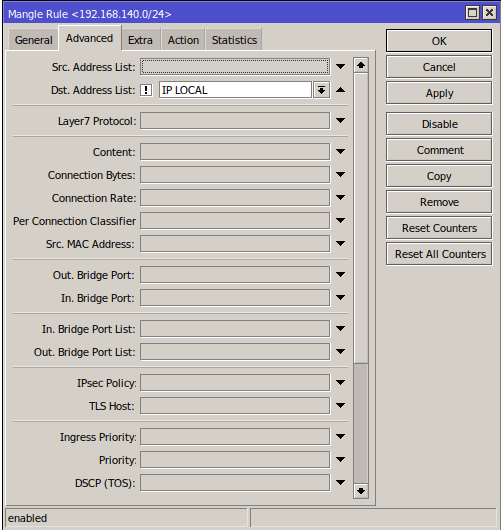The height and width of the screenshot is (530, 501).
Task: Click the scrollbar up arrow
Action: click(361, 65)
